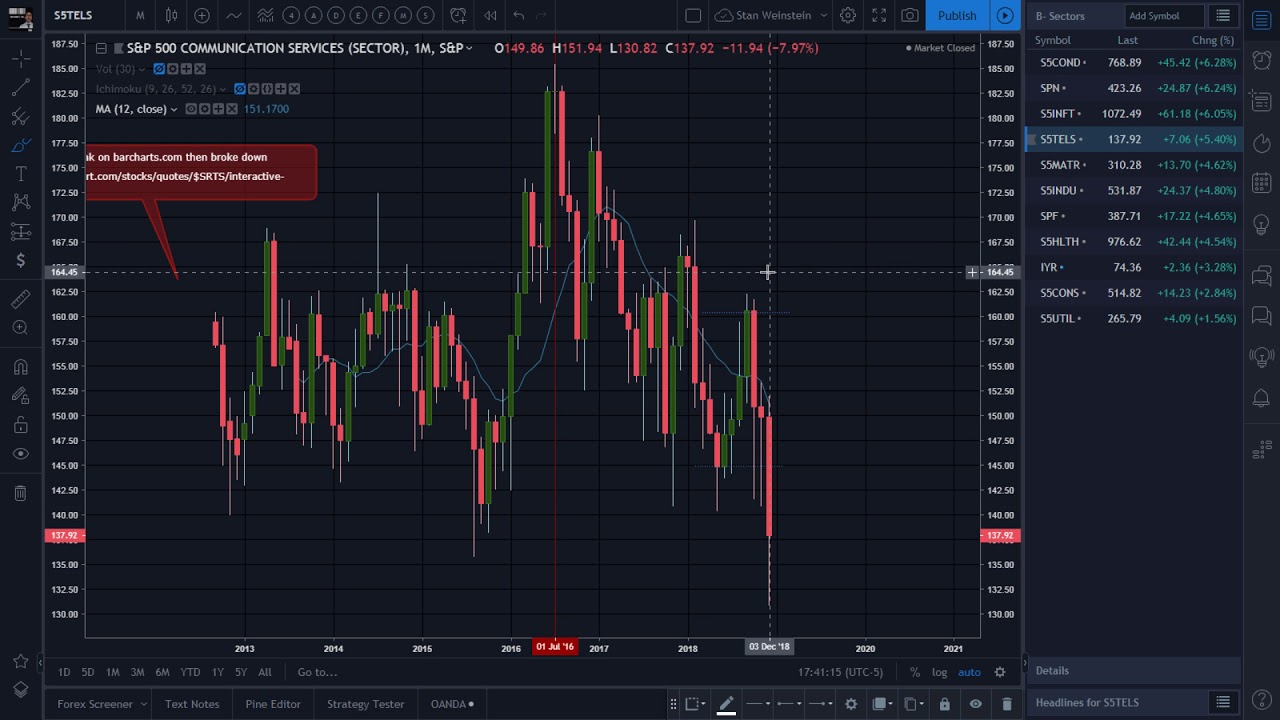1280x720 pixels.
Task: Remove the MA (12, close) indicator
Action: tap(232, 109)
